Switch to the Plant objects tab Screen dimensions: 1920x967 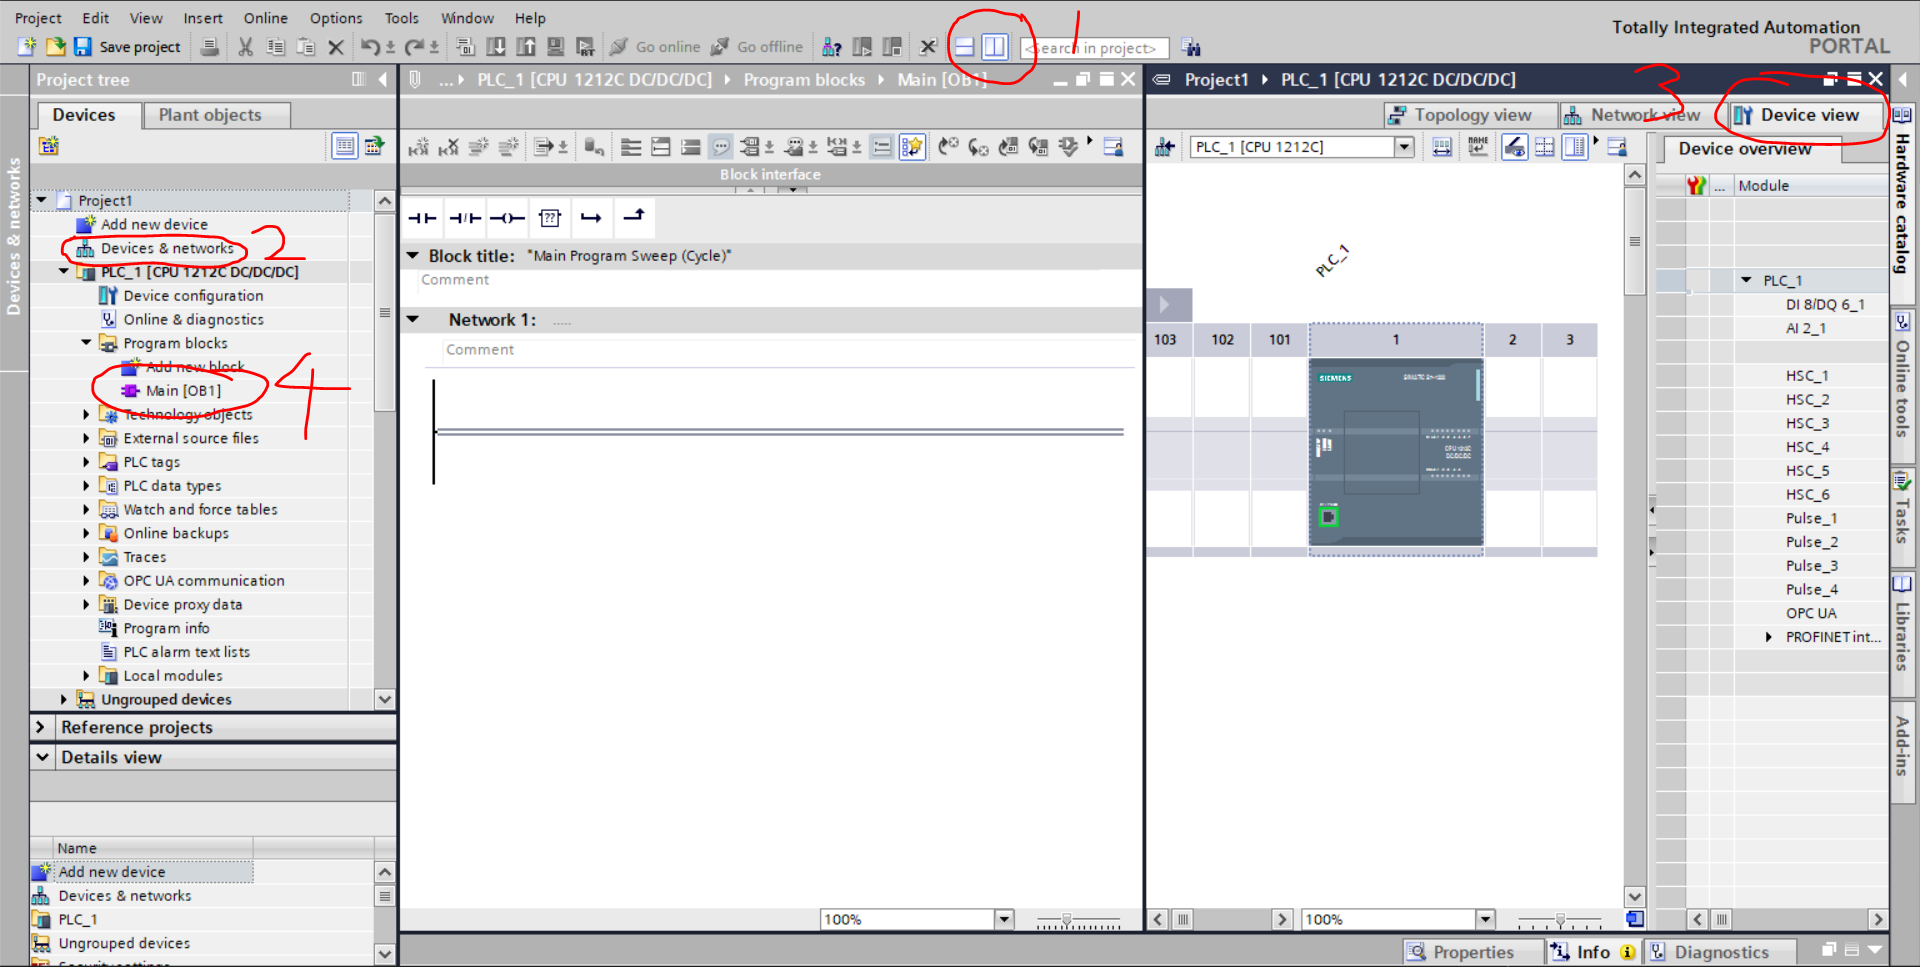(x=216, y=115)
